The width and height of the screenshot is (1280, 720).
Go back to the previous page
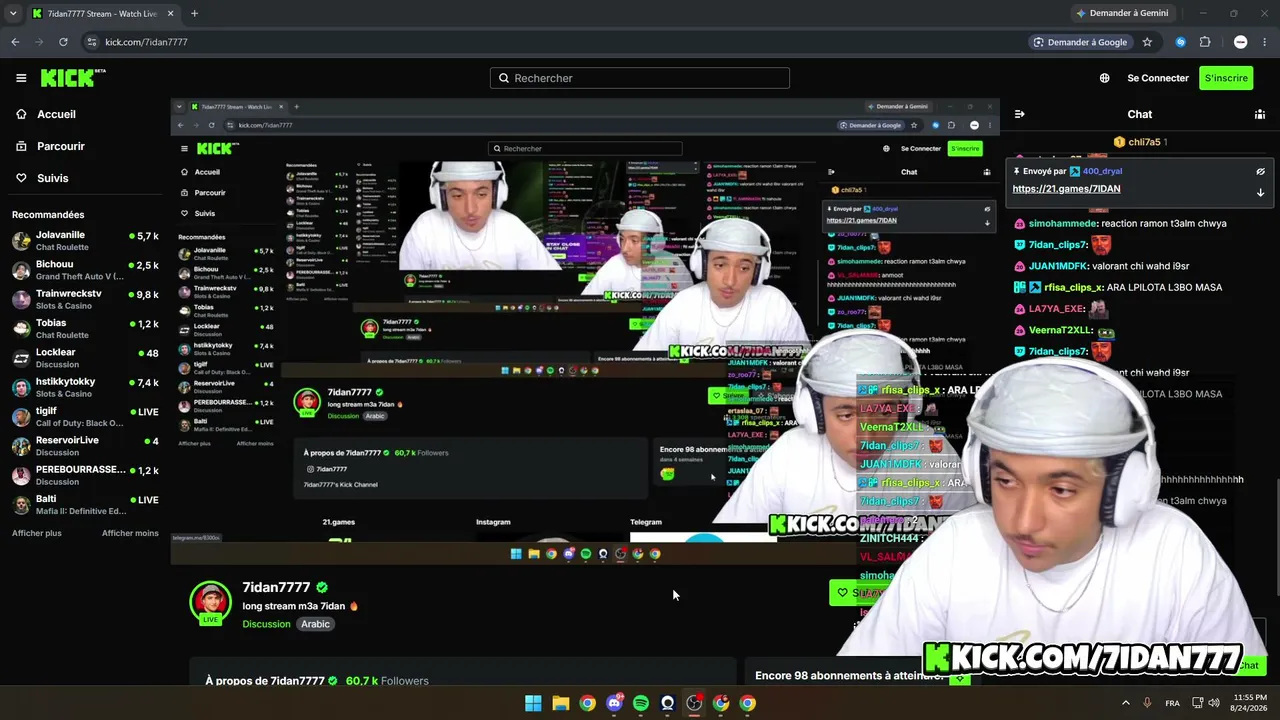[x=15, y=42]
